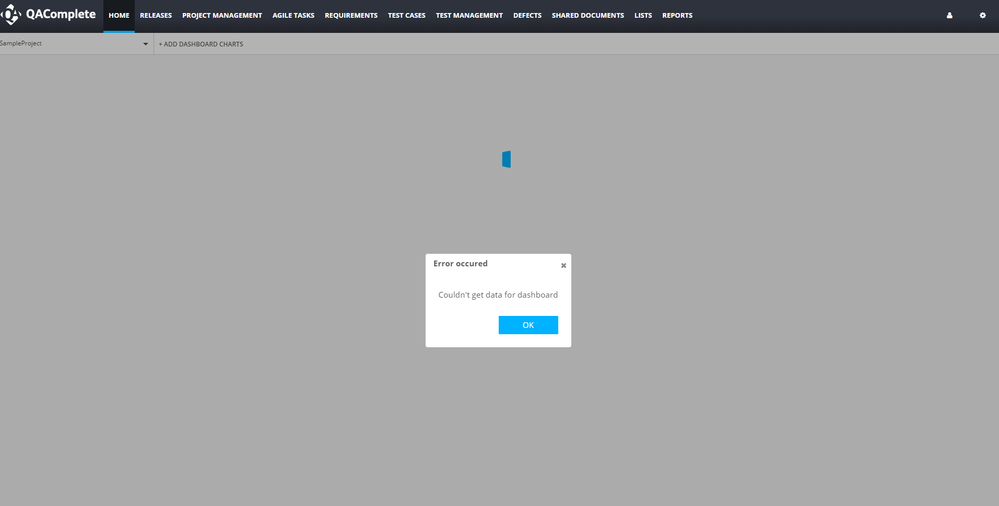The height and width of the screenshot is (506, 999).
Task: Open the Releases menu
Action: 155,15
